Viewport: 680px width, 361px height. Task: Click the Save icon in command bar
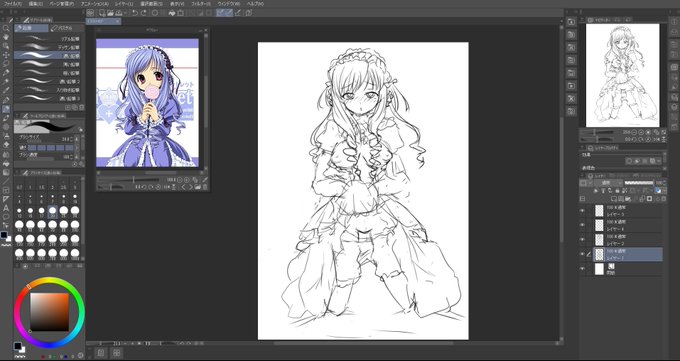point(118,13)
